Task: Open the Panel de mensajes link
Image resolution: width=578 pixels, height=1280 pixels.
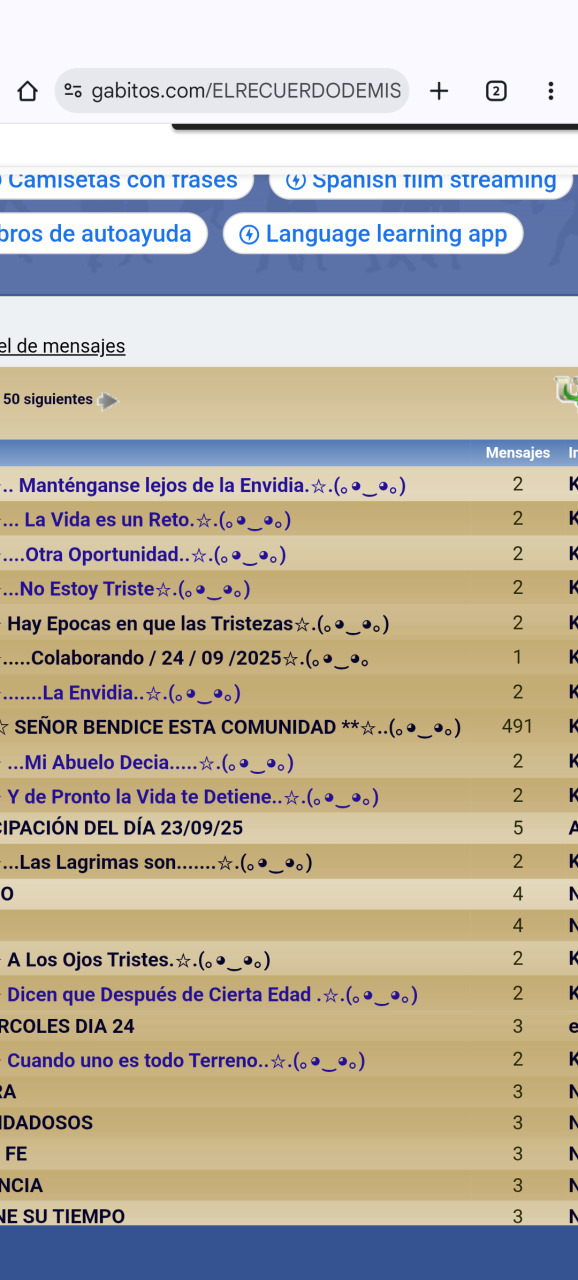Action: [x=62, y=346]
